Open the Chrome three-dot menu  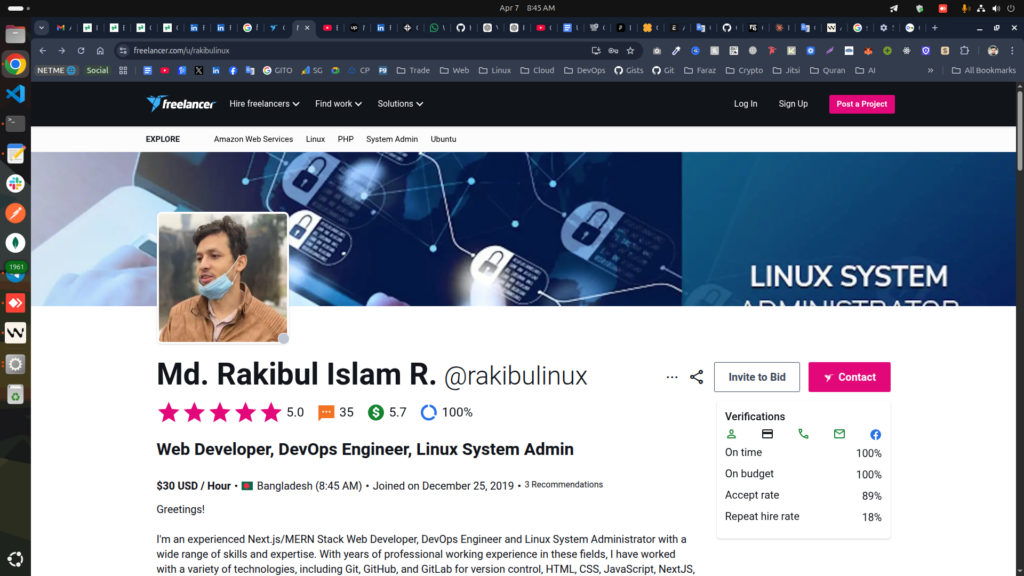pyautogui.click(x=1012, y=50)
